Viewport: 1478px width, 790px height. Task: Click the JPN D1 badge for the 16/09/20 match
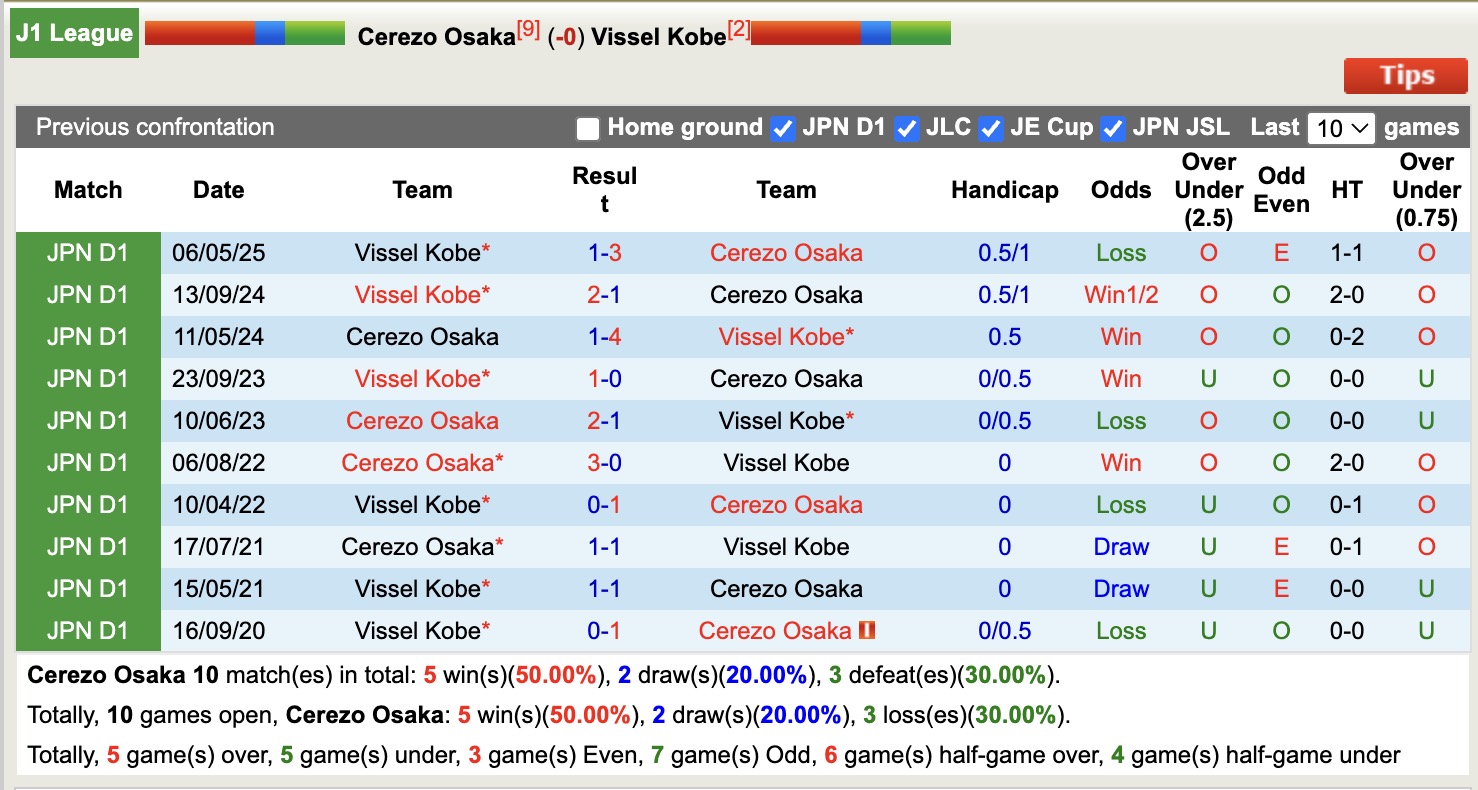[x=88, y=631]
